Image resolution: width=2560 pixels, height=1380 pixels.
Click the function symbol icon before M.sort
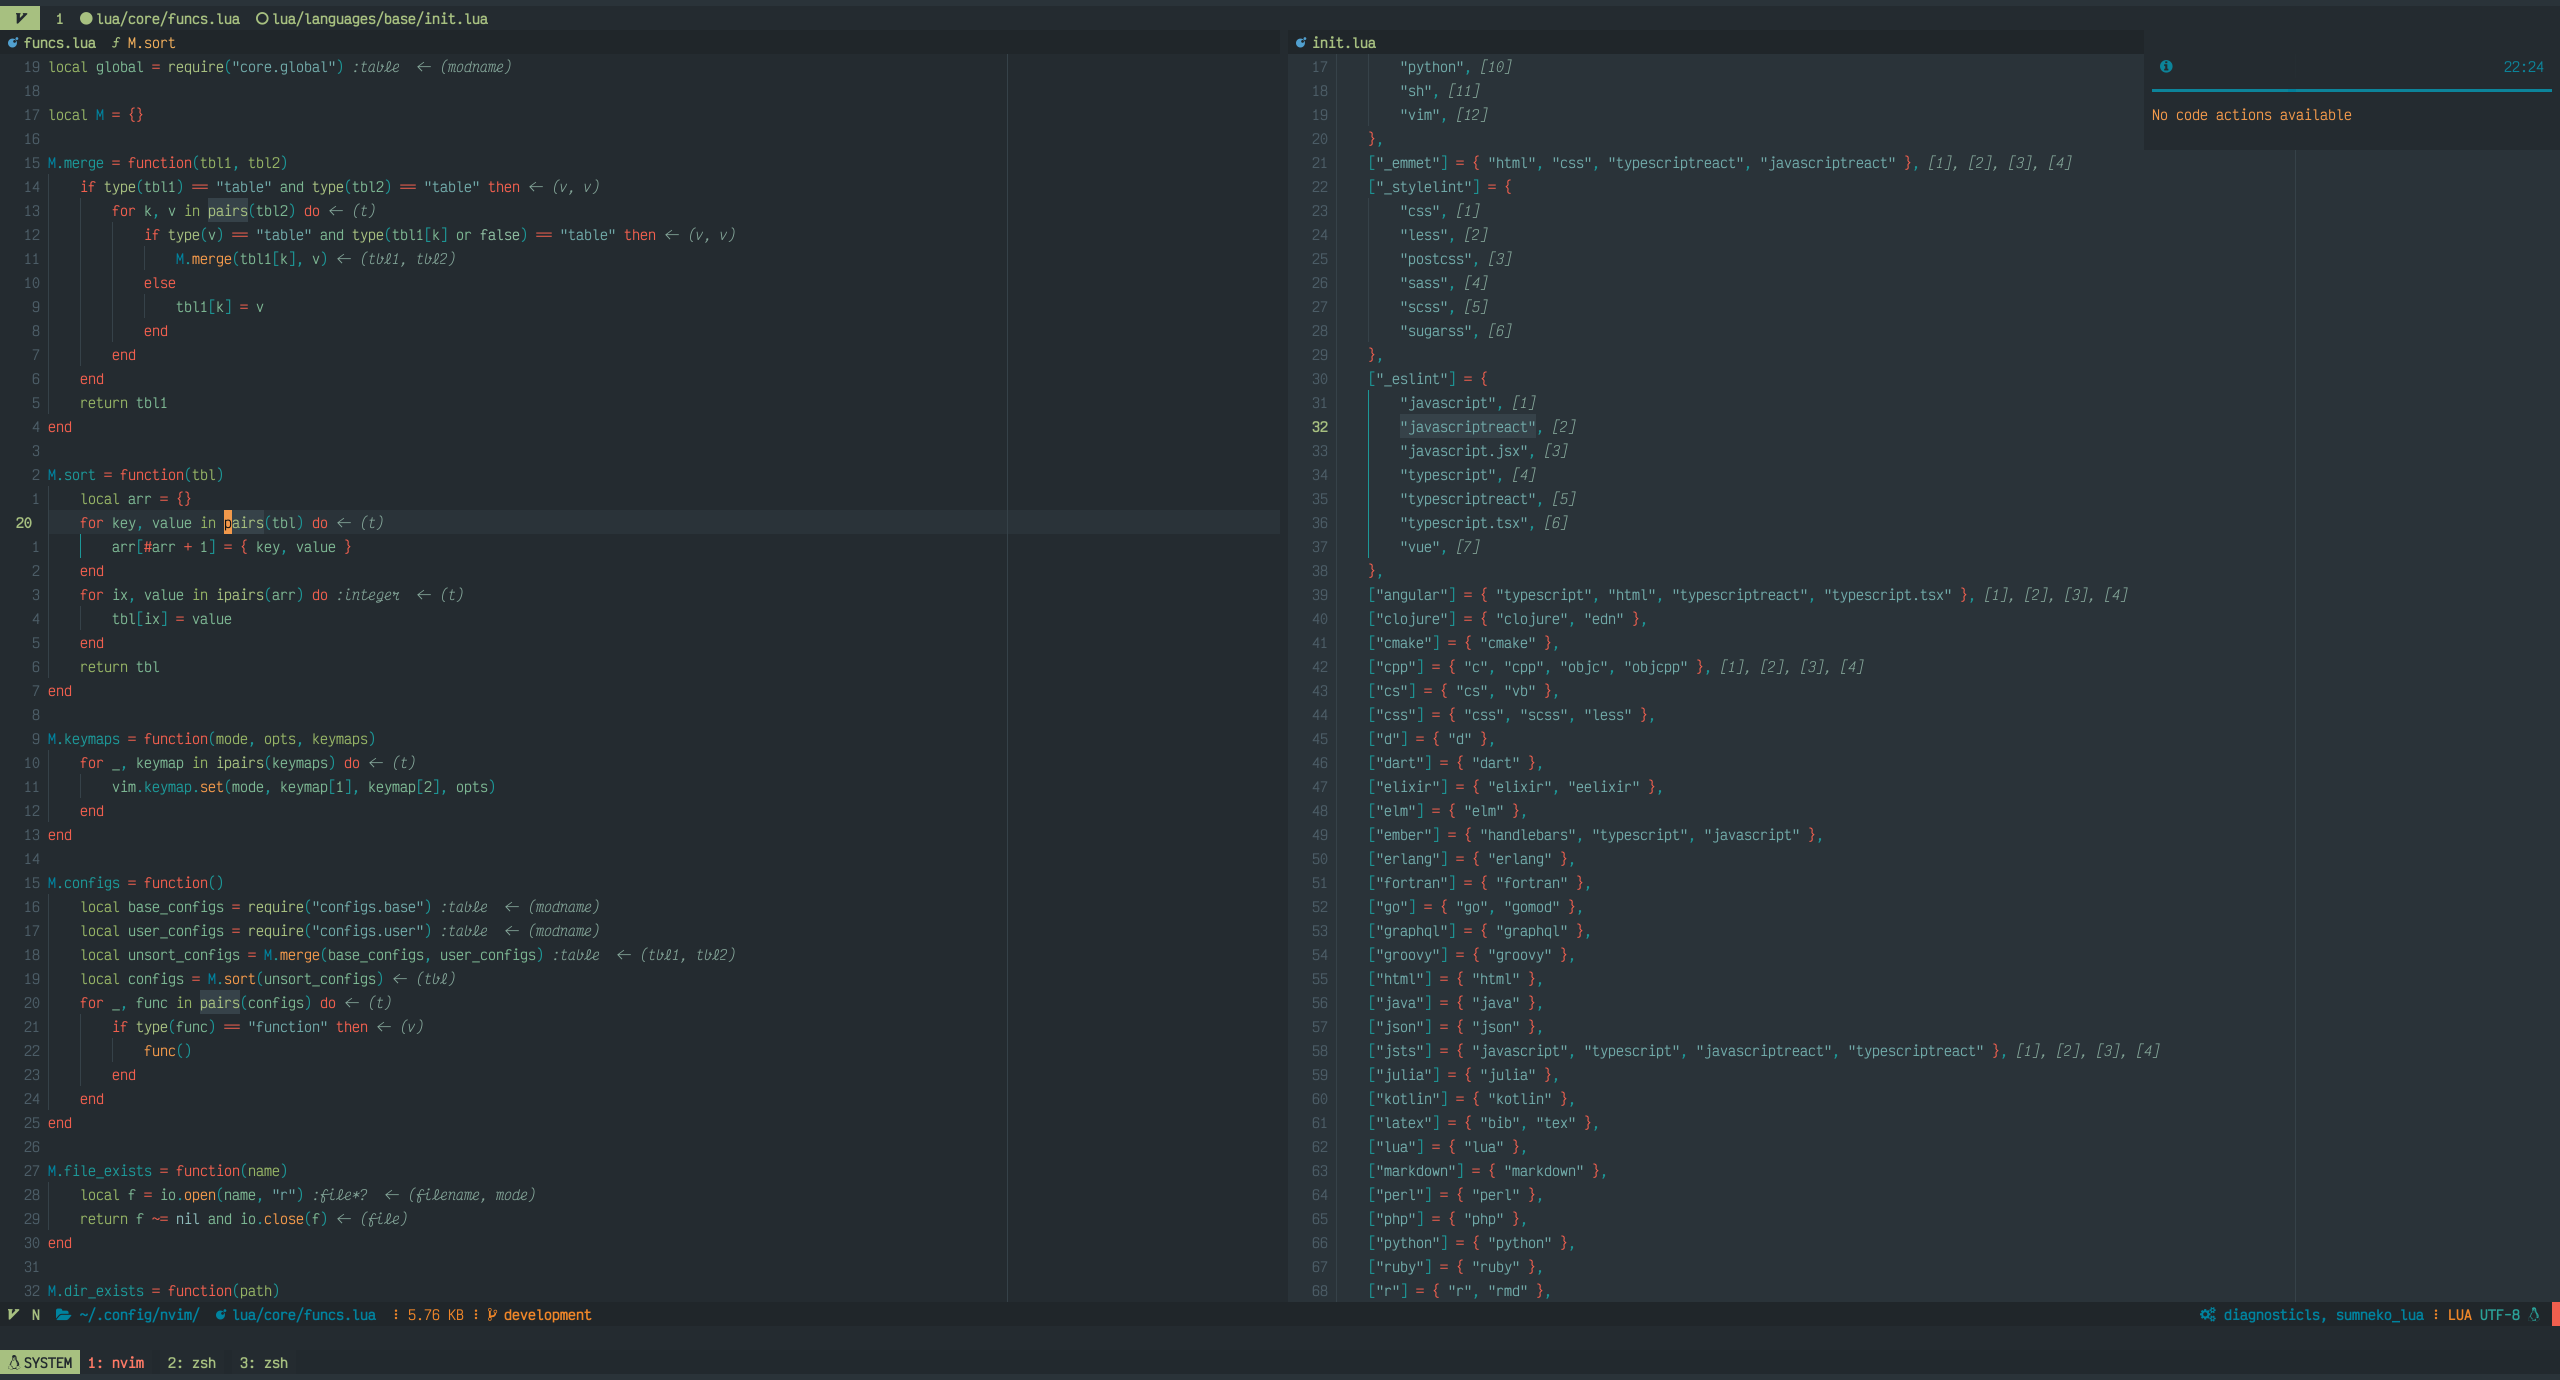115,43
